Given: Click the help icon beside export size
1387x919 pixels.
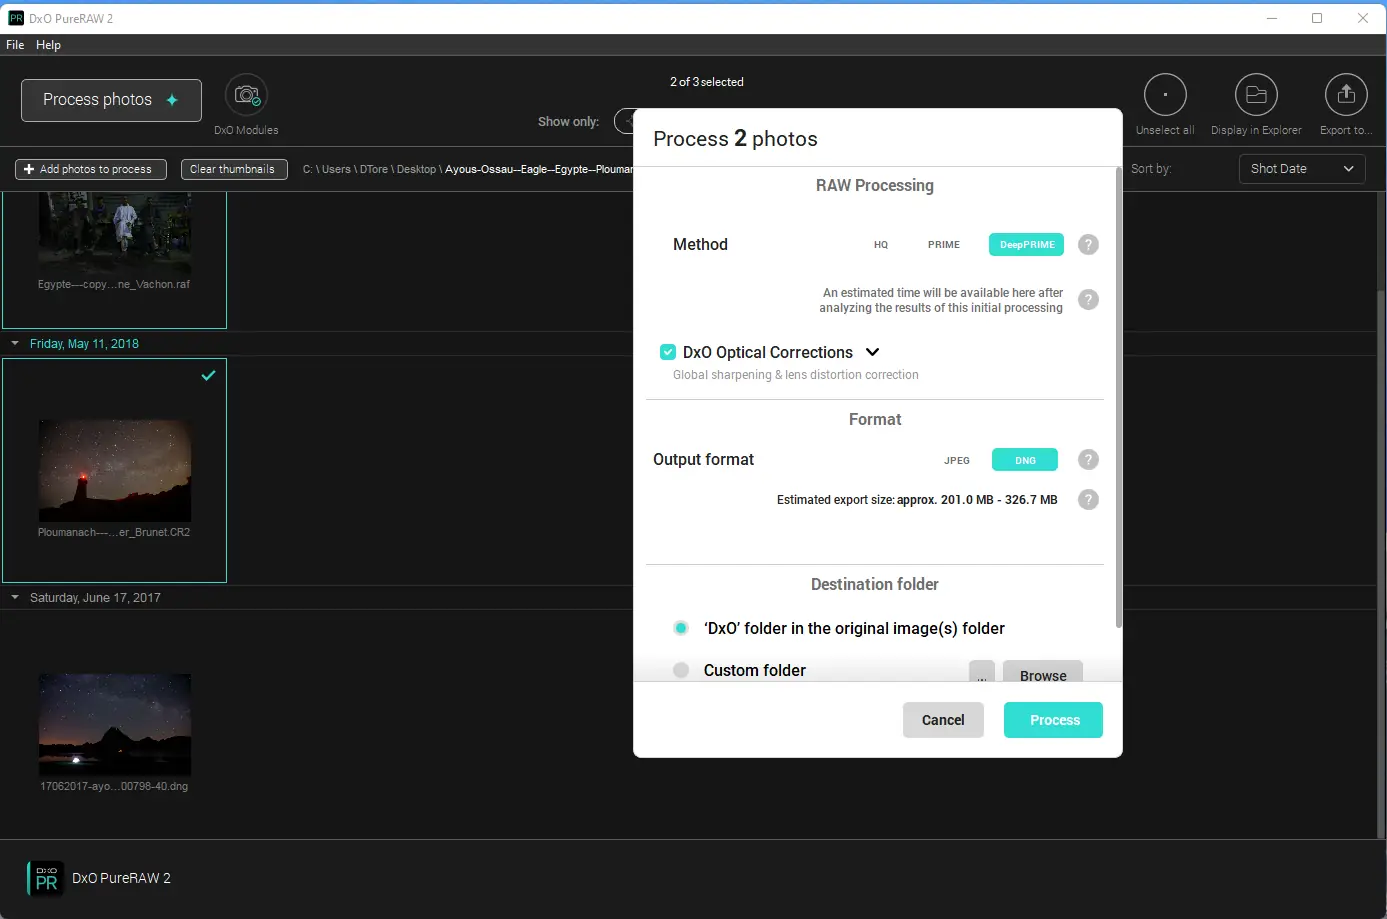Looking at the screenshot, I should pos(1088,499).
